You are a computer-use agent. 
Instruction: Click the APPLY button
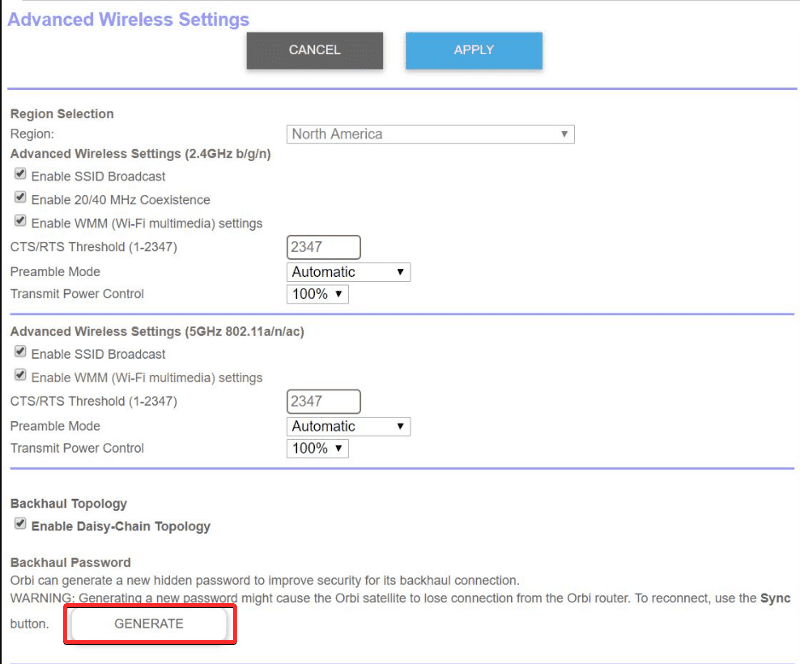473,50
